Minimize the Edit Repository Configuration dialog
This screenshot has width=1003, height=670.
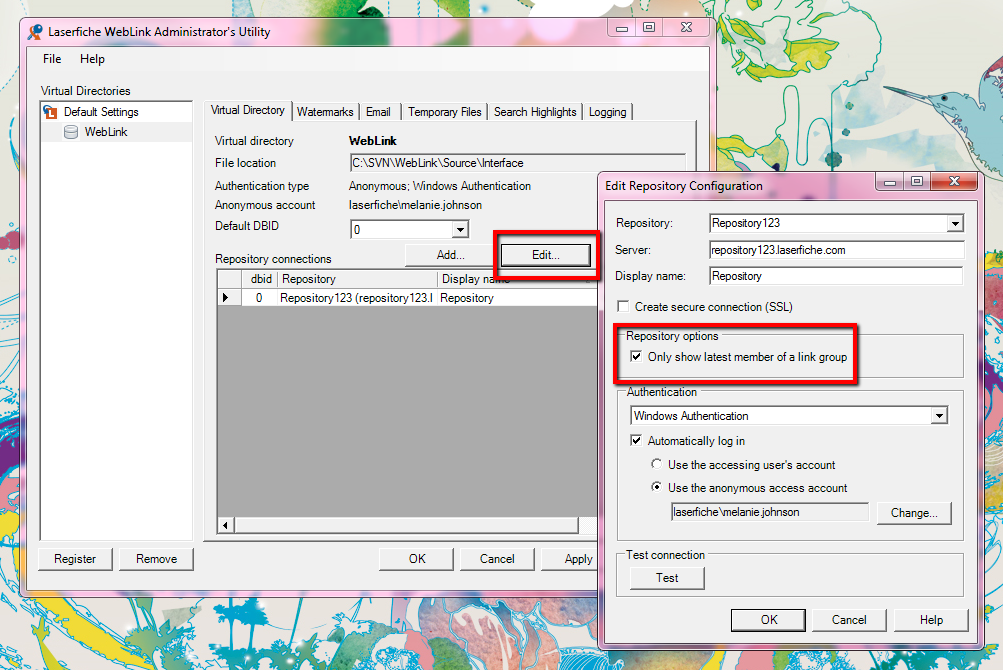889,182
